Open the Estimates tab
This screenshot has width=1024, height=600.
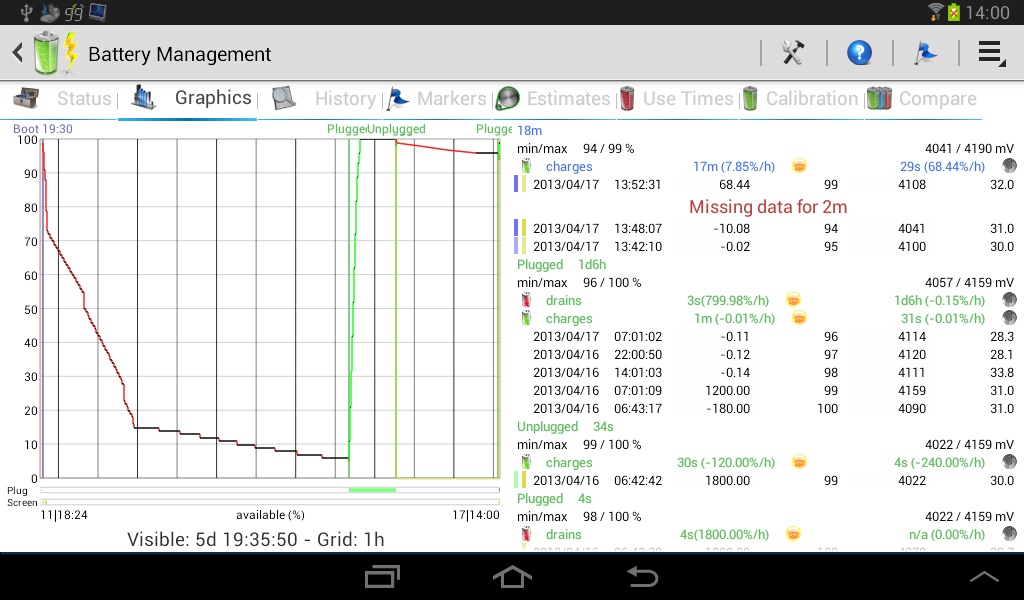click(x=553, y=99)
